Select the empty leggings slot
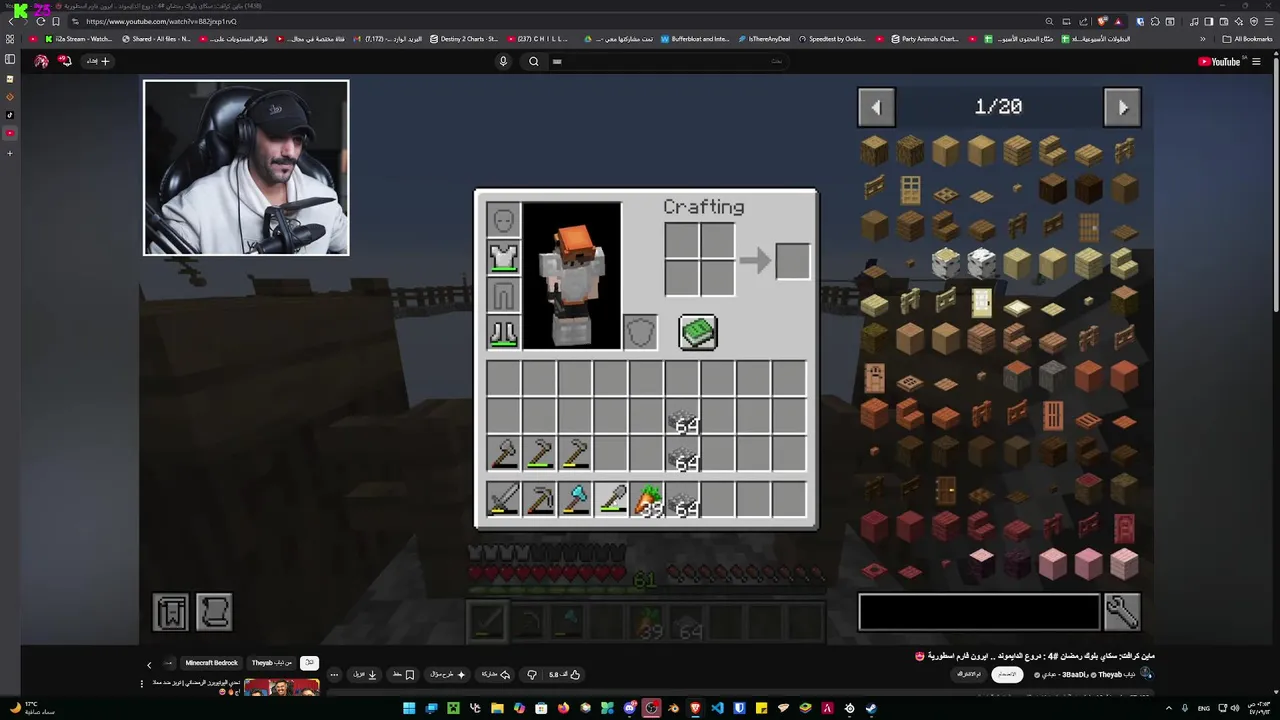The height and width of the screenshot is (720, 1280). [503, 295]
